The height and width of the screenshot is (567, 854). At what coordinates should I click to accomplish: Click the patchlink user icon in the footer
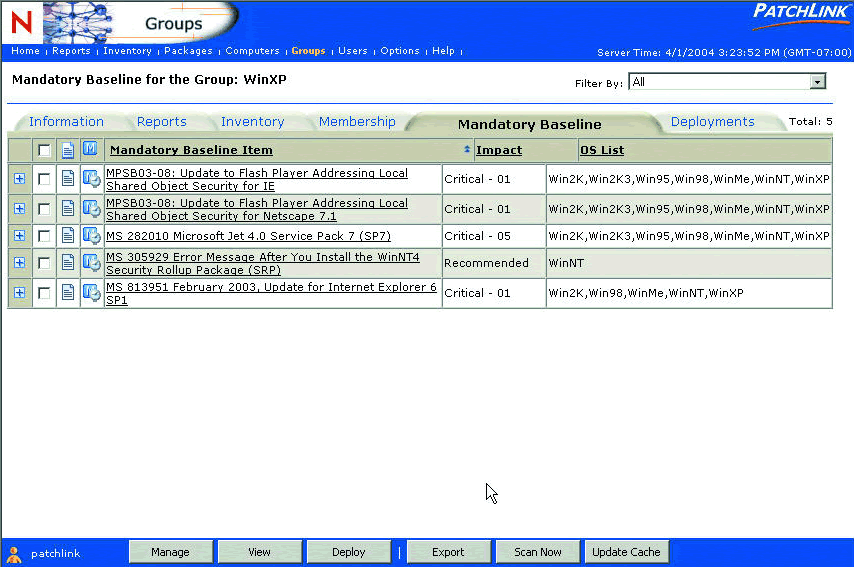[x=14, y=554]
